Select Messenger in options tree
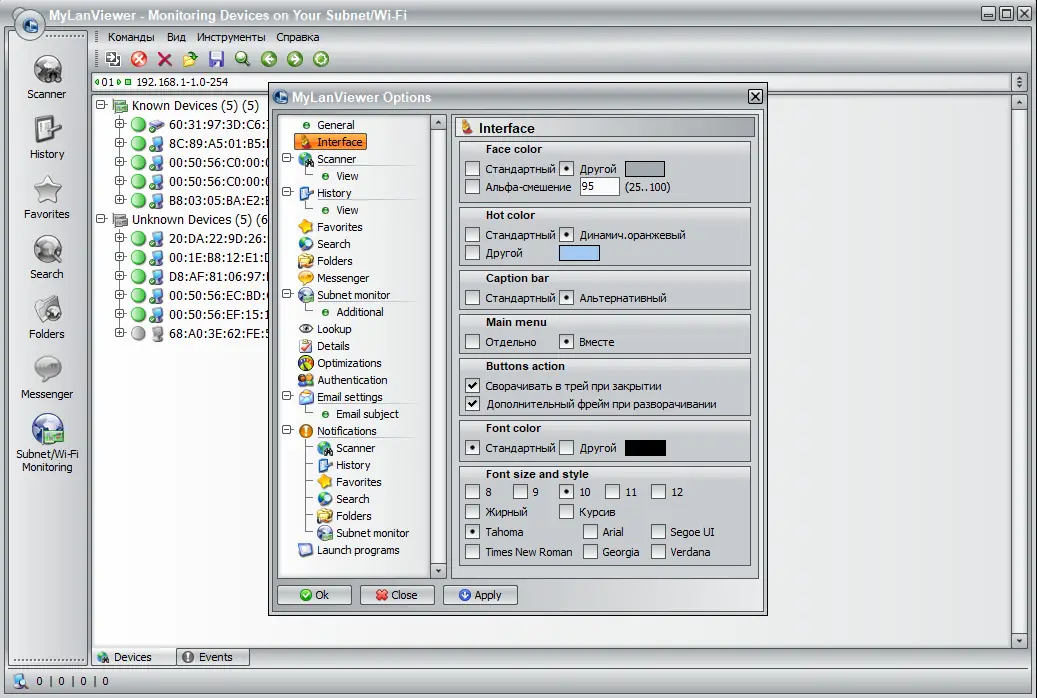 pyautogui.click(x=343, y=278)
